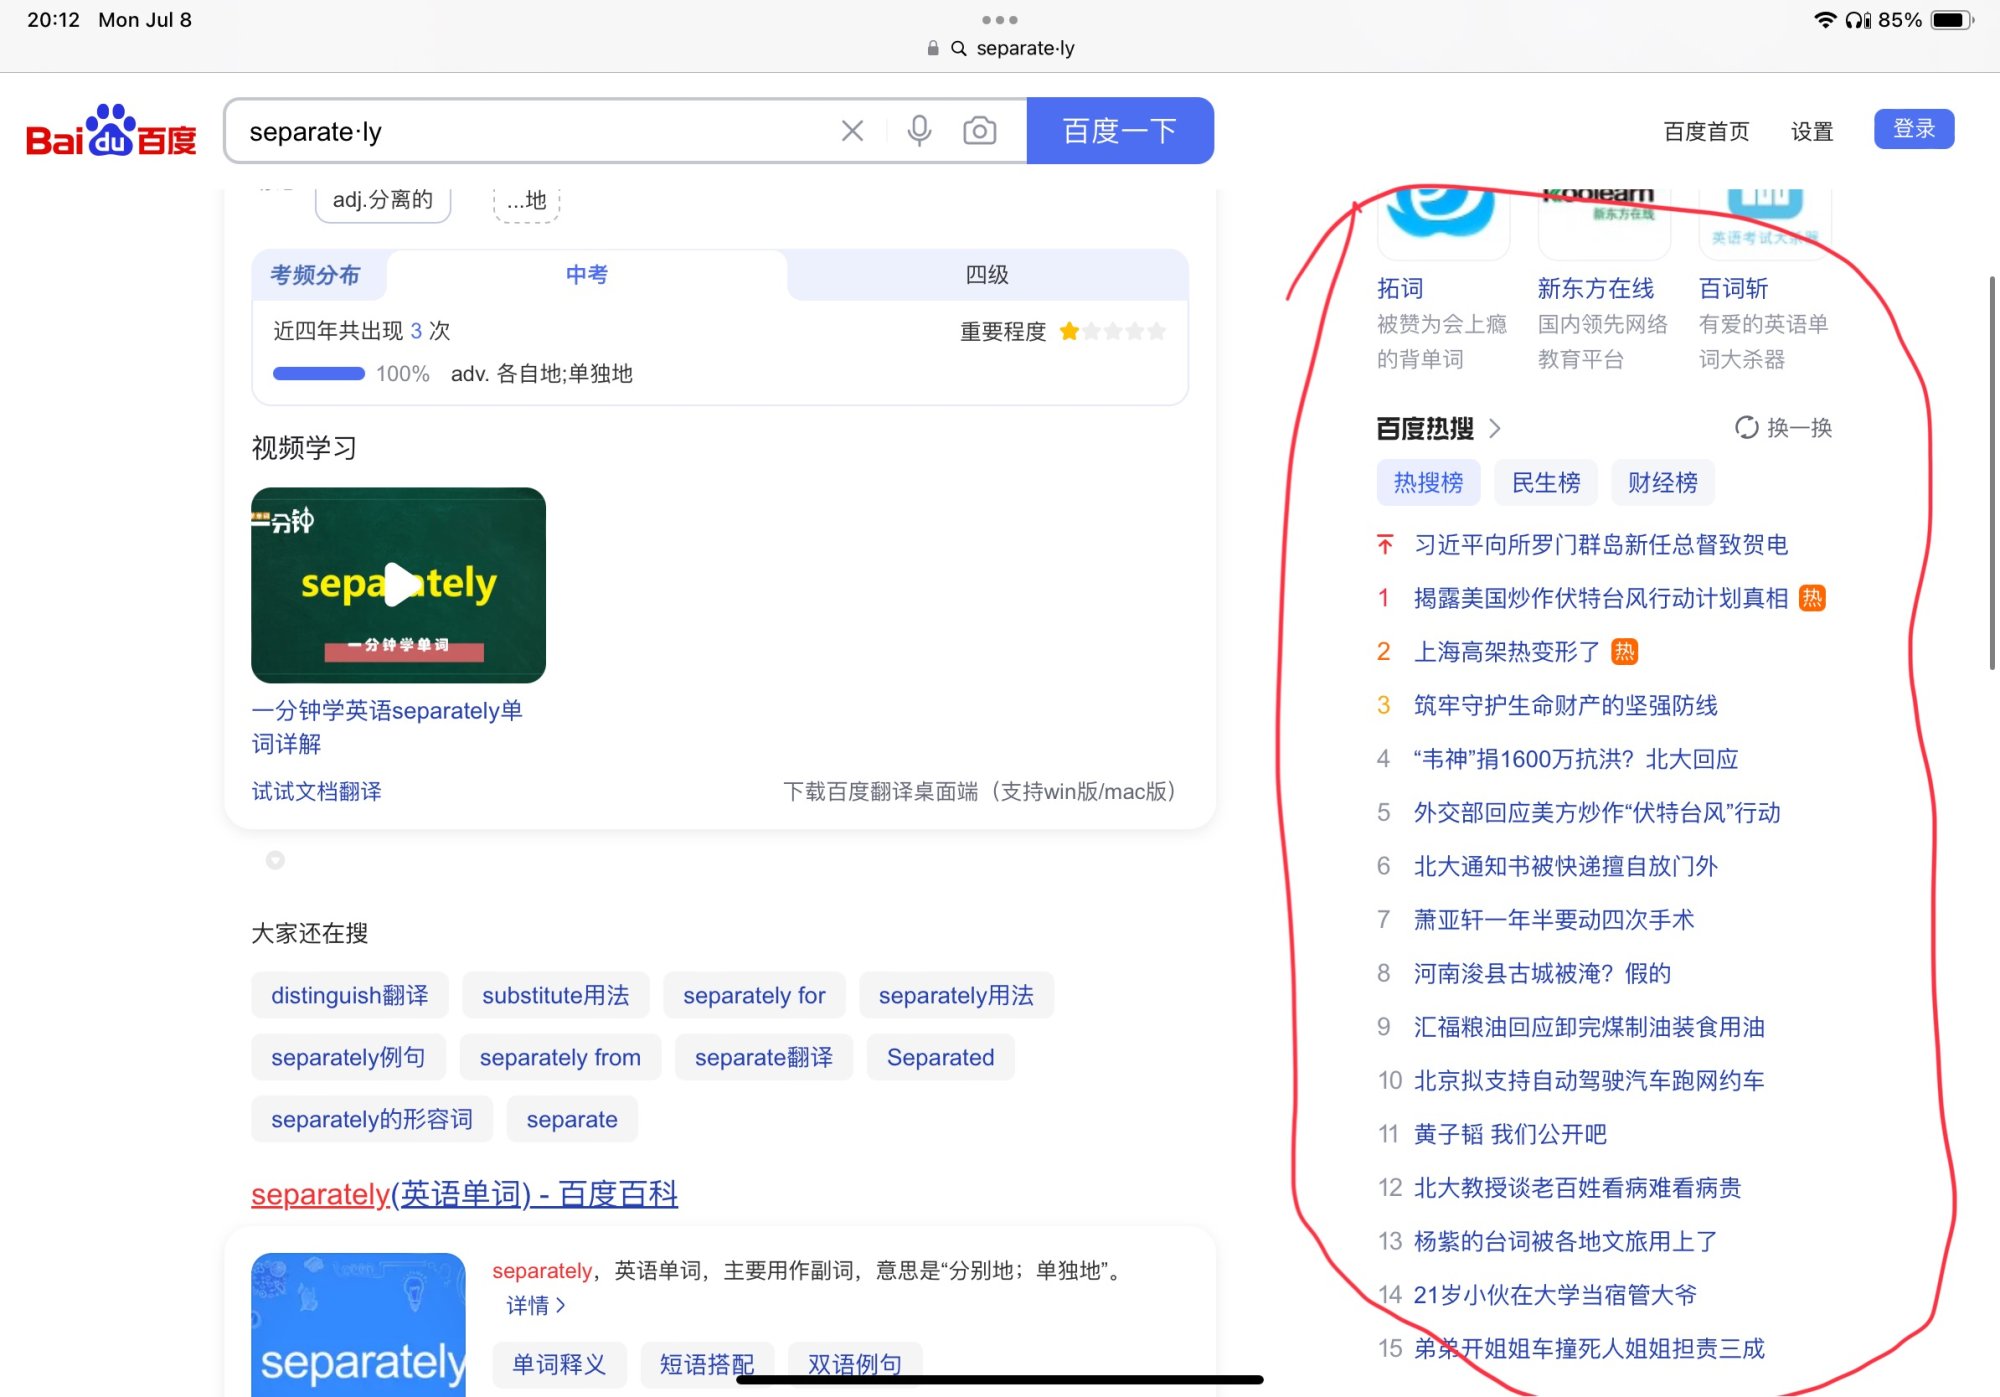Open the three-dot menu at top of Safari

click(999, 20)
